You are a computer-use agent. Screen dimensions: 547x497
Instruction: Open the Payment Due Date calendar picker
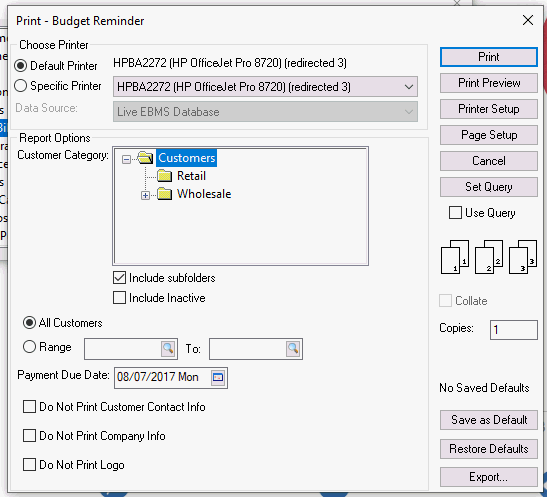click(218, 377)
